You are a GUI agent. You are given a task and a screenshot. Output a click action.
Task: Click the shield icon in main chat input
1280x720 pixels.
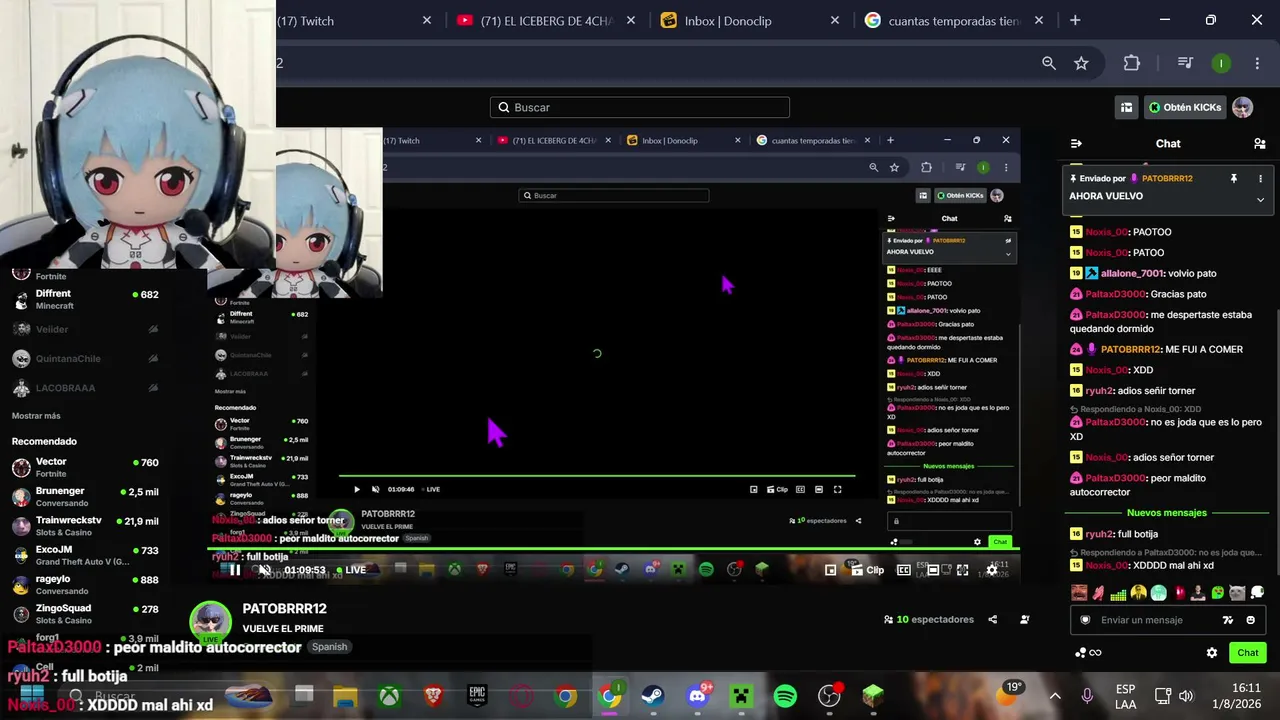(x=1085, y=620)
